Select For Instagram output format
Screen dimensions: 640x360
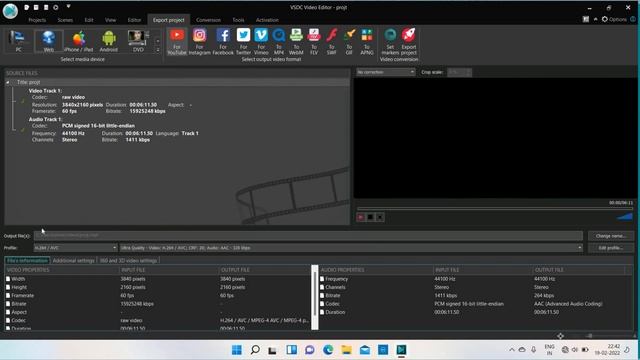[x=200, y=42]
